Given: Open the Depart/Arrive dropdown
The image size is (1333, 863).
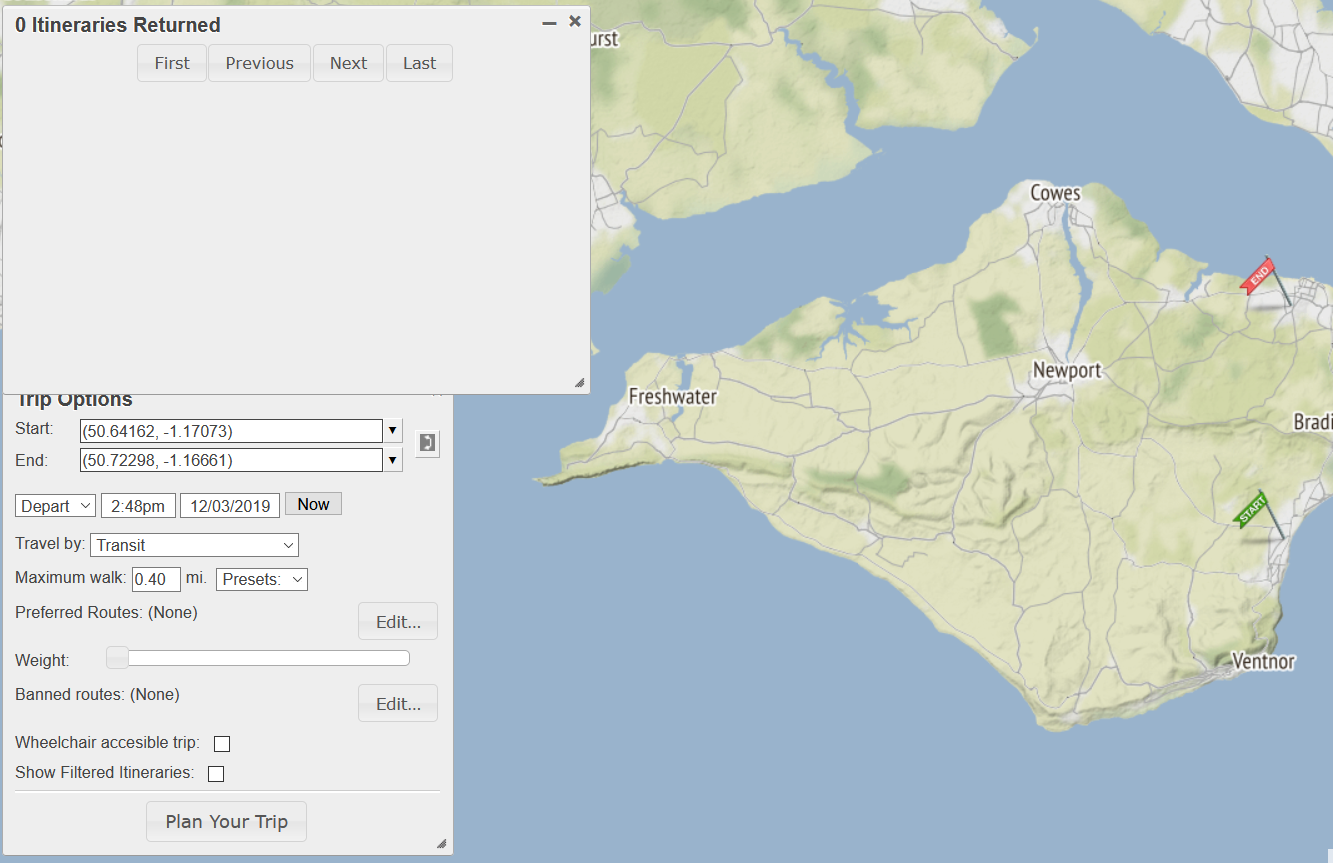Looking at the screenshot, I should tap(56, 506).
